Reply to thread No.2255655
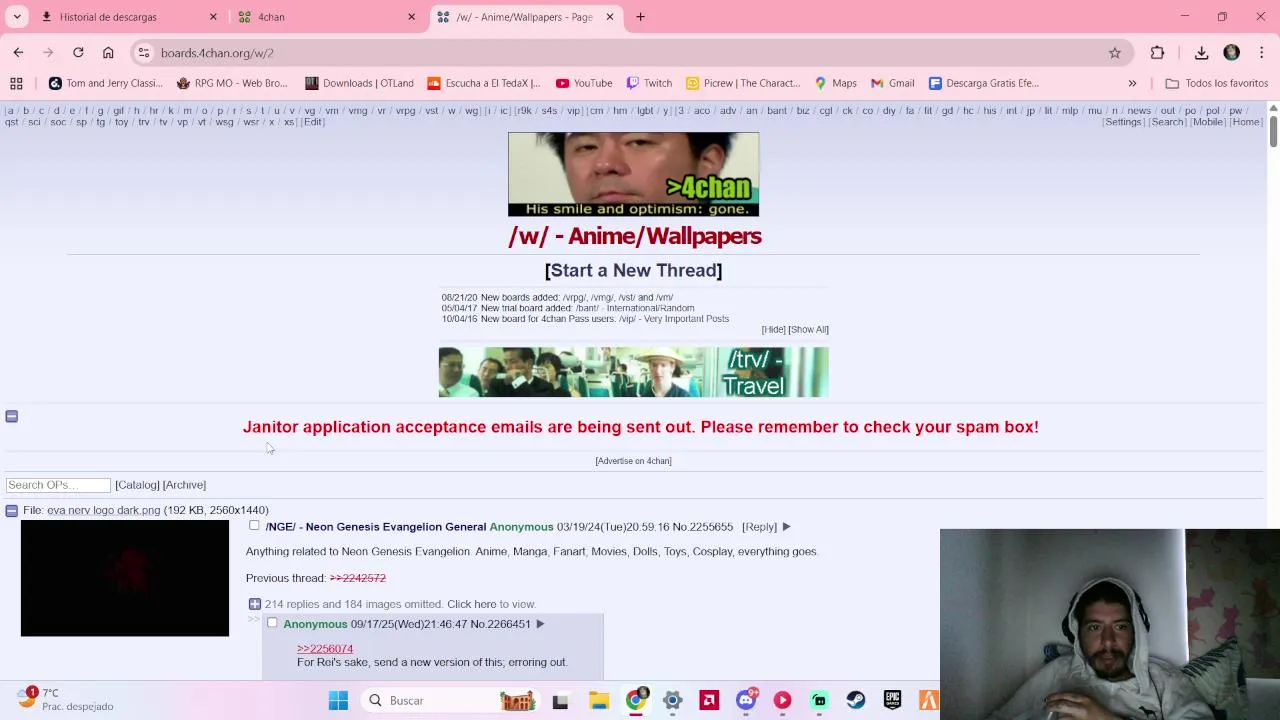This screenshot has height=720, width=1280. click(x=760, y=527)
